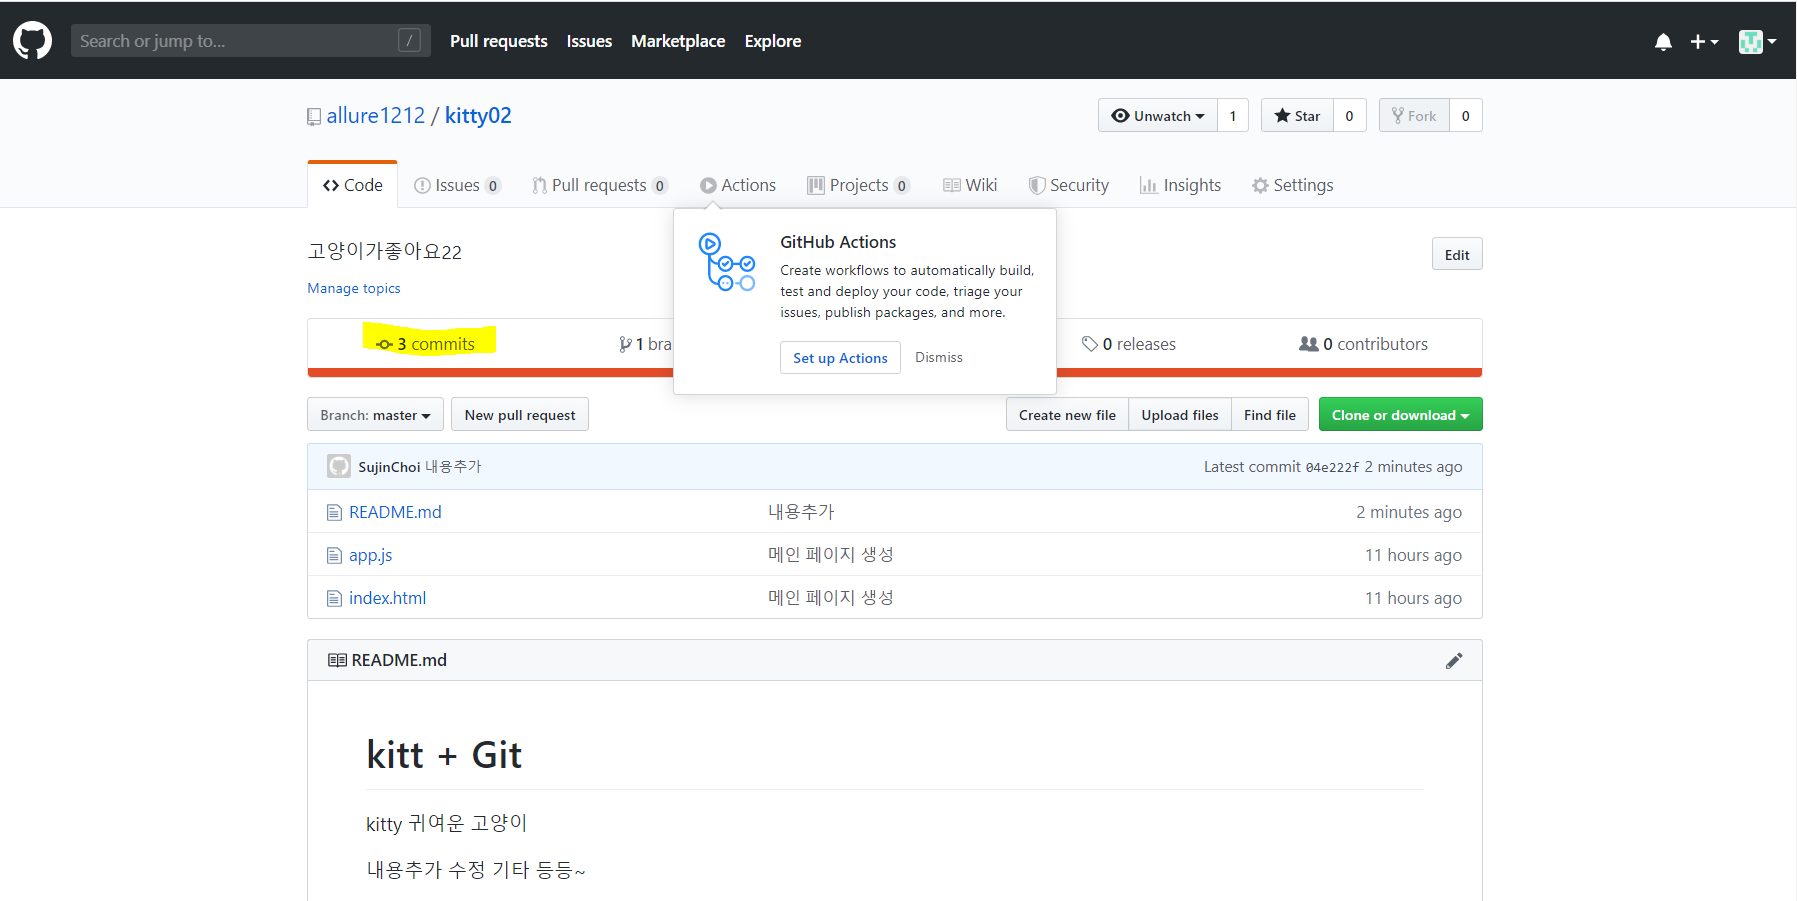Open the 0 contributors page
1797x901 pixels.
coord(1363,344)
